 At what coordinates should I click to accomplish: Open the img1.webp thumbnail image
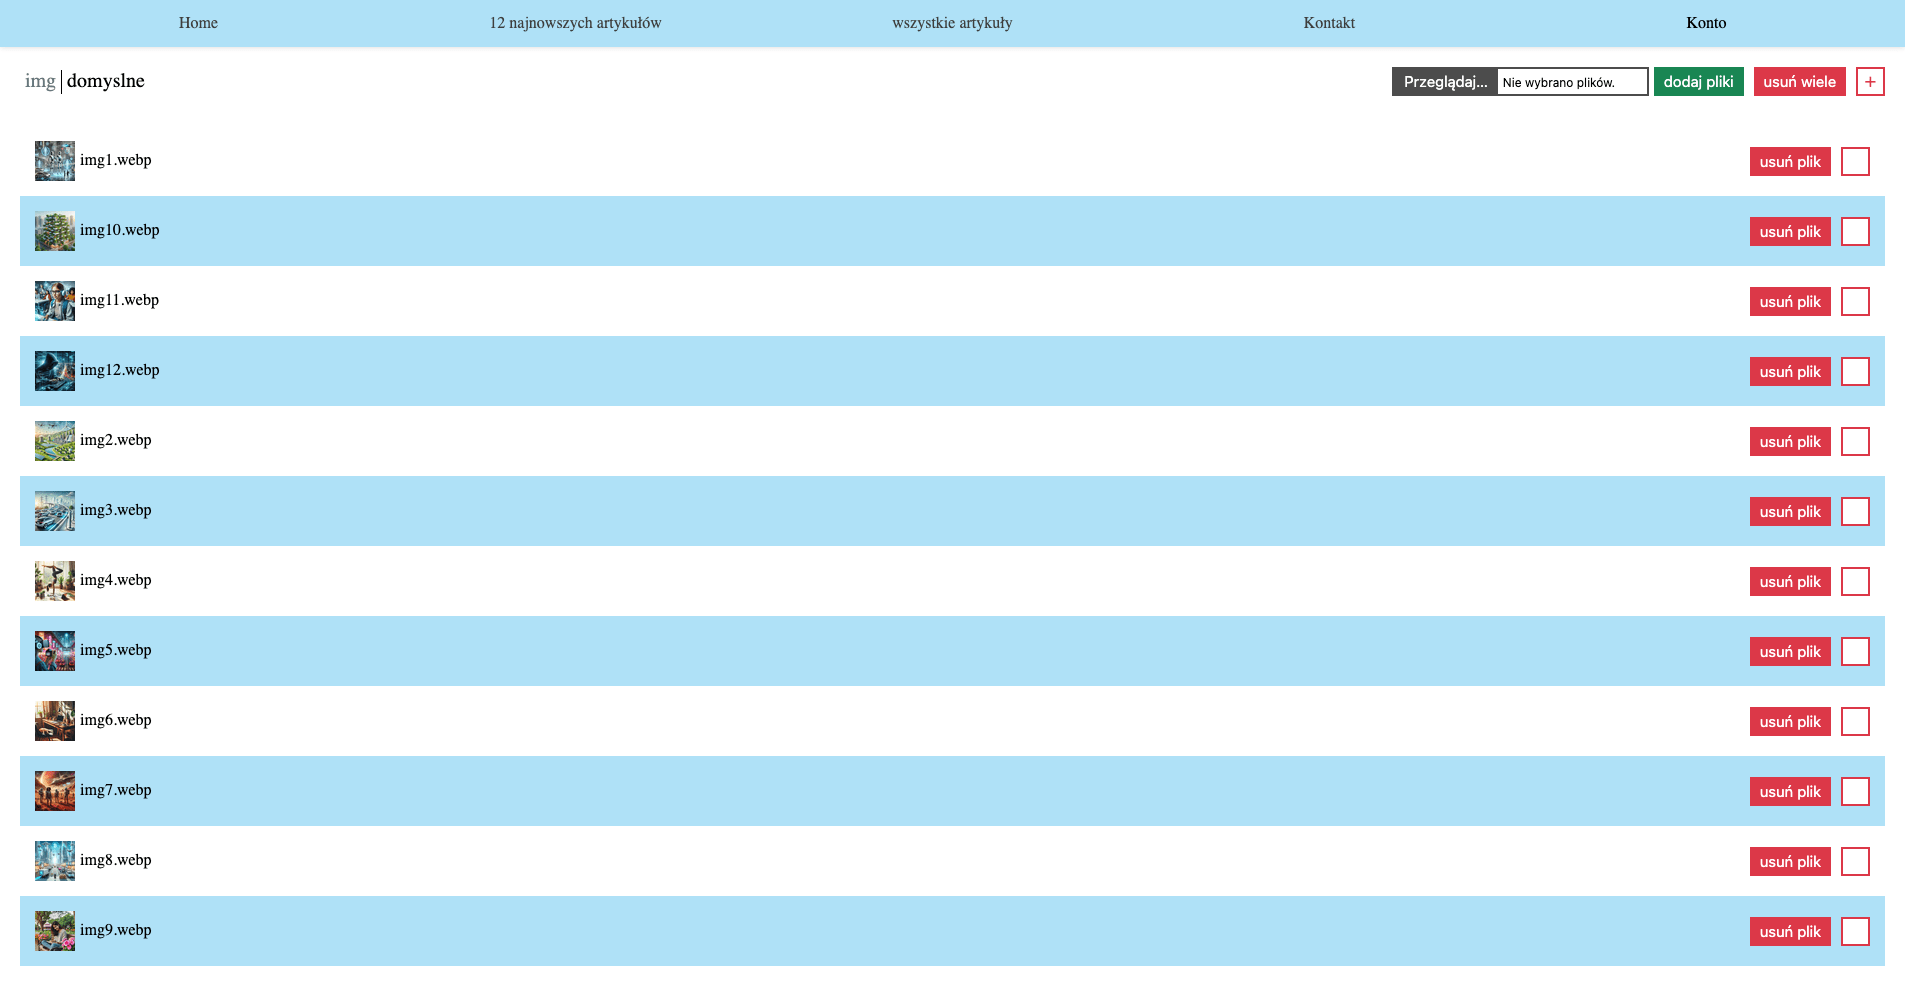pos(55,161)
